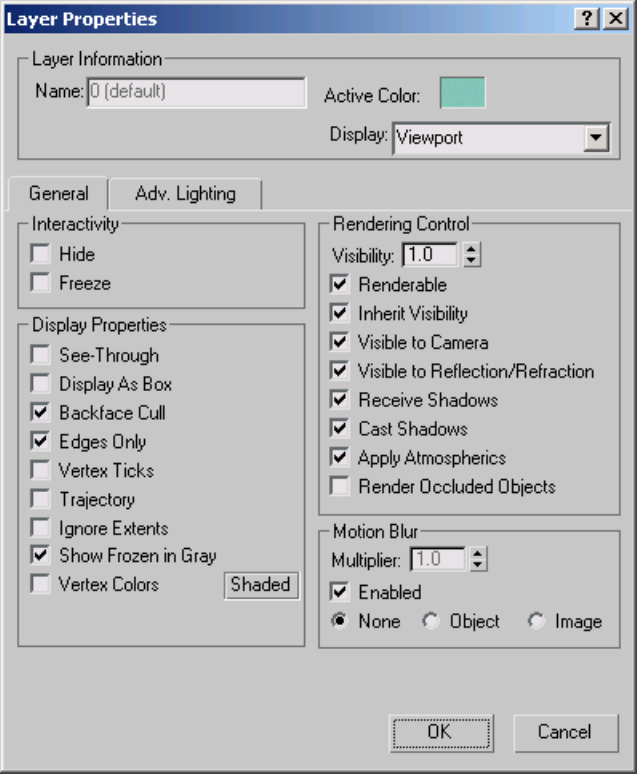The image size is (637, 774).
Task: Switch to the Adv. Lighting tab
Action: click(x=185, y=193)
